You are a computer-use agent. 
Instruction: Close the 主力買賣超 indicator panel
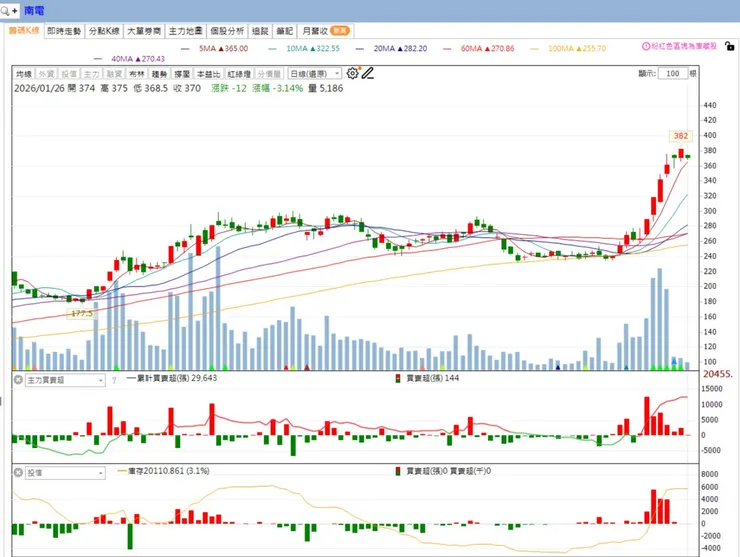18,380
